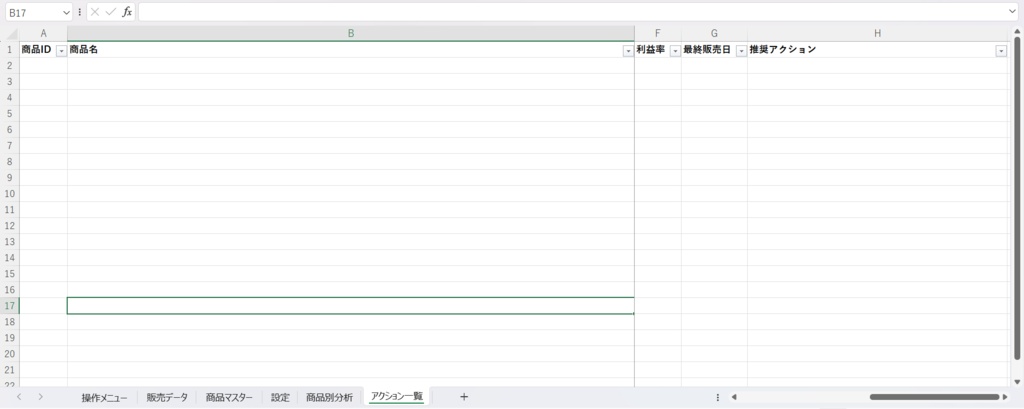
Task: Switch to the 販売データ sheet tab
Action: pyautogui.click(x=167, y=397)
